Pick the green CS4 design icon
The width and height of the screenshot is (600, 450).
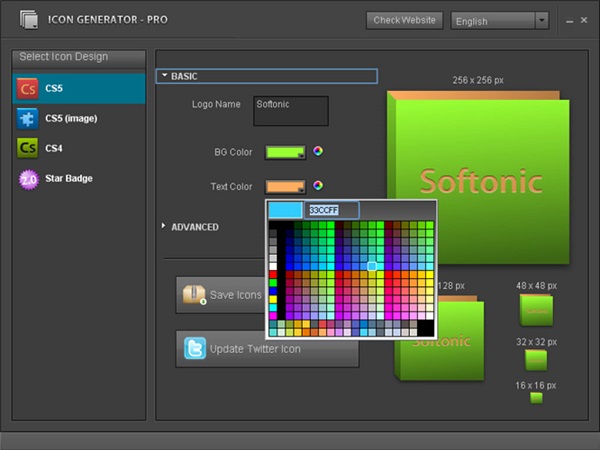pos(27,148)
